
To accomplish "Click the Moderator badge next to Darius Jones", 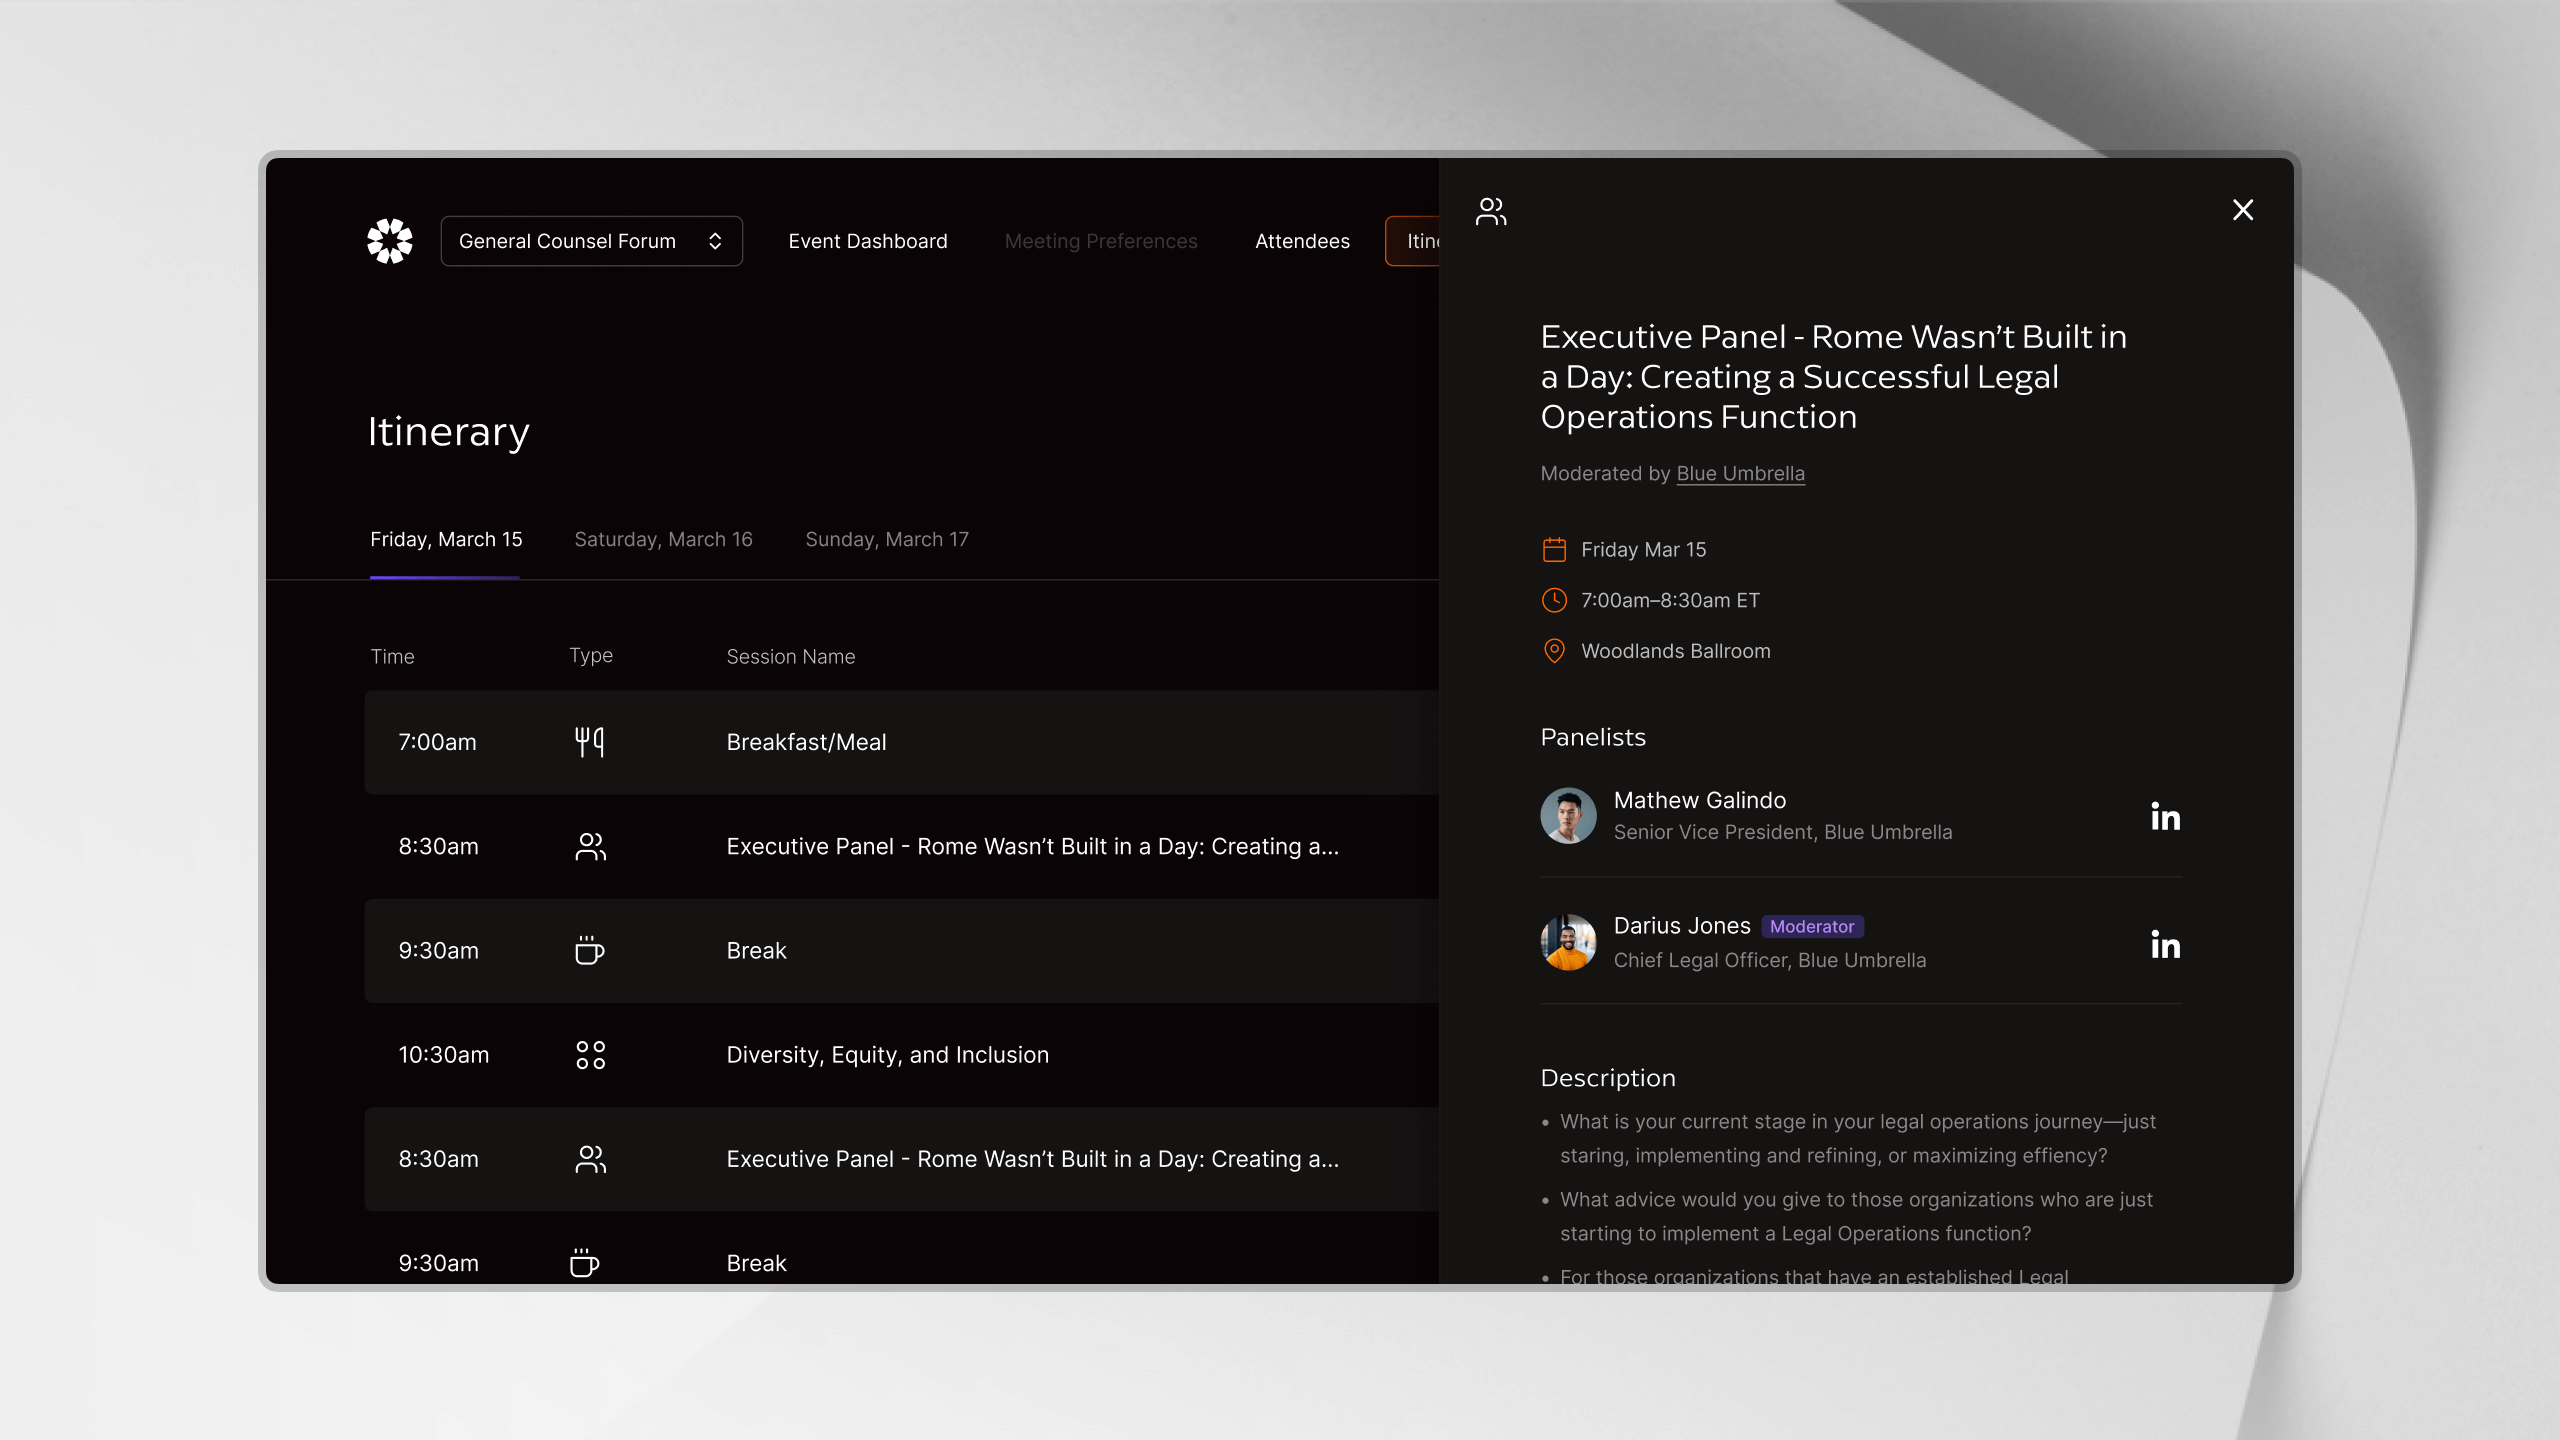I will (x=1812, y=926).
